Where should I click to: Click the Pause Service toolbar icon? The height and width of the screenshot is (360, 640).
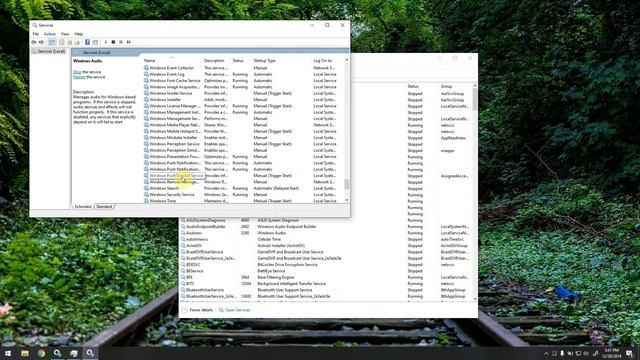[x=121, y=42]
